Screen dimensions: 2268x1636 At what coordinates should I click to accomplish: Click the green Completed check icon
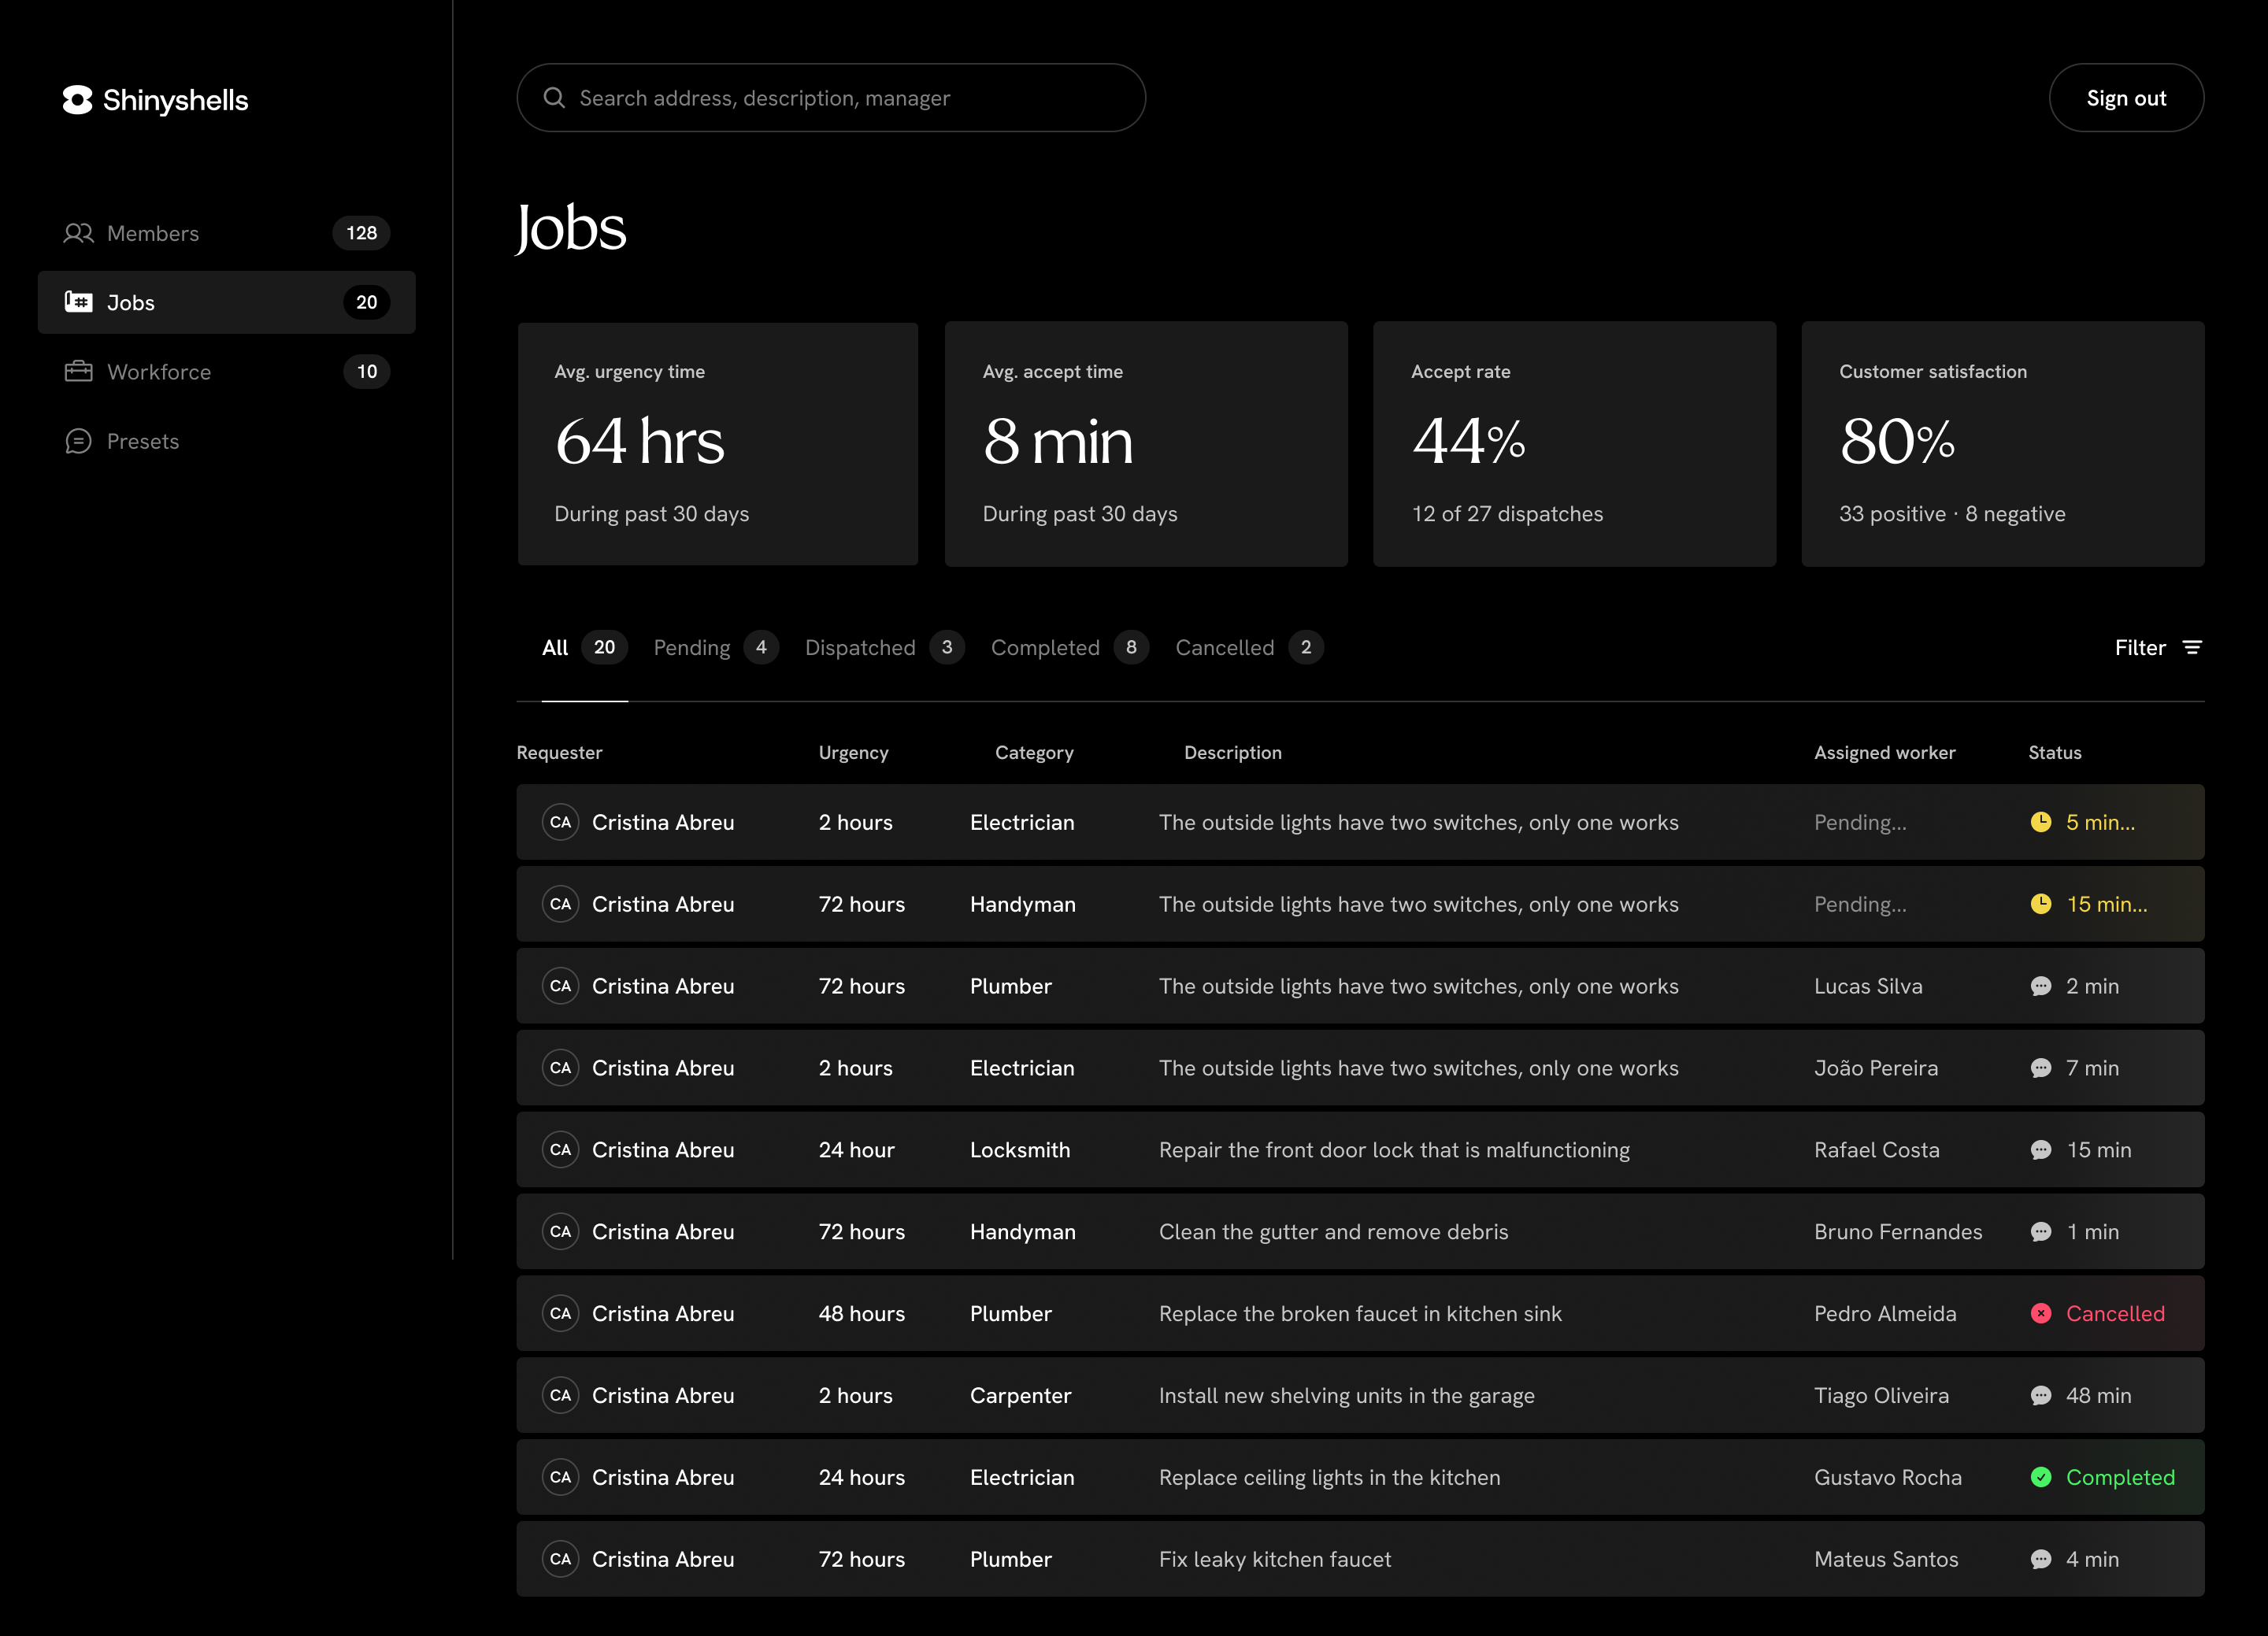[x=2041, y=1477]
